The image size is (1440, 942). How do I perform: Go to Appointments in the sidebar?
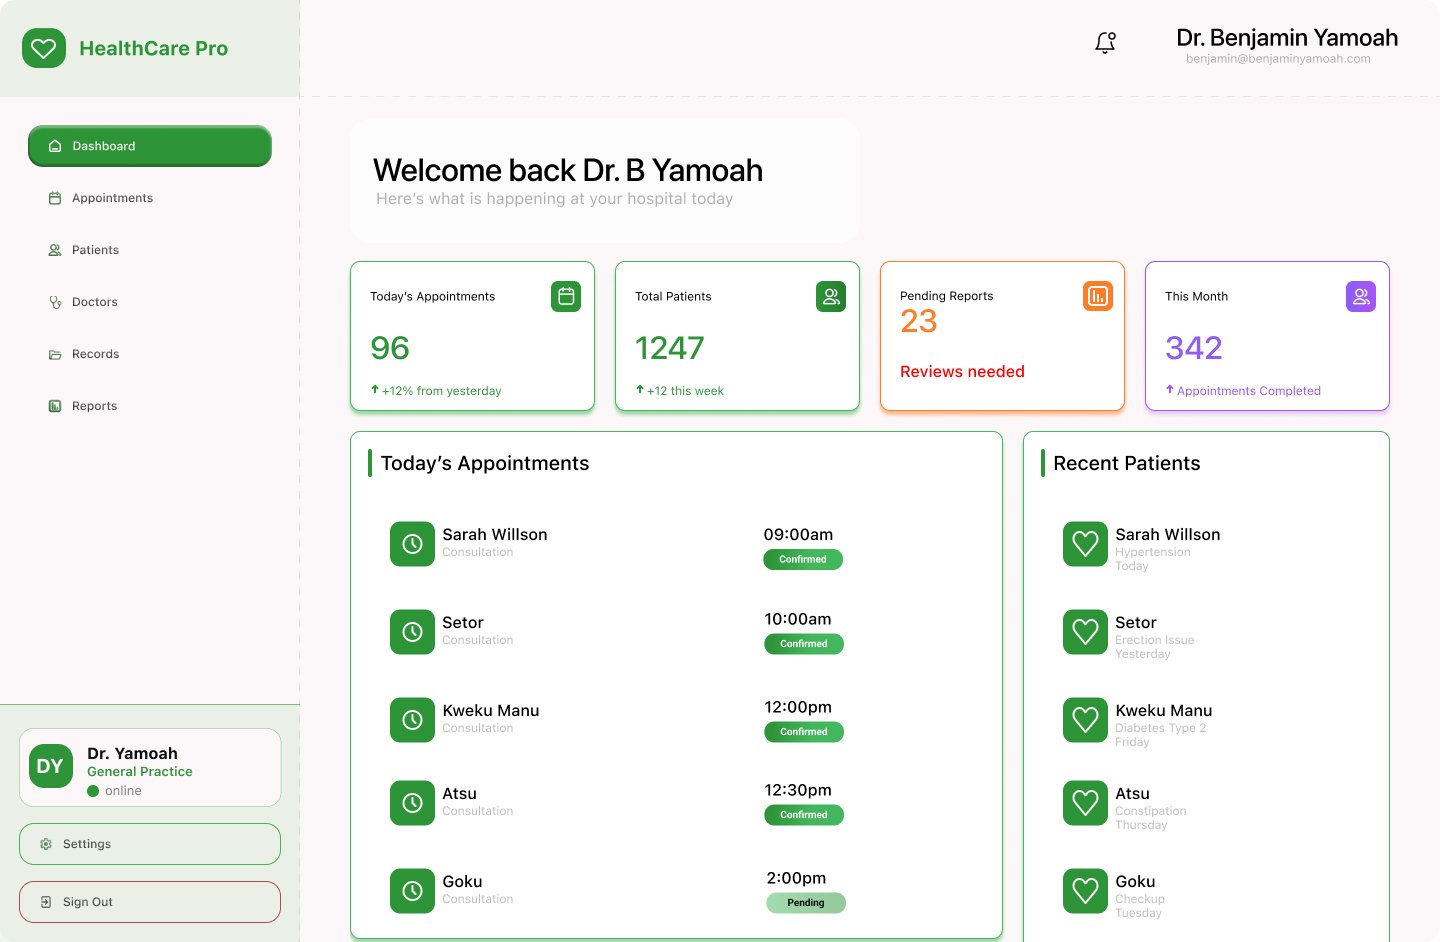click(x=112, y=198)
